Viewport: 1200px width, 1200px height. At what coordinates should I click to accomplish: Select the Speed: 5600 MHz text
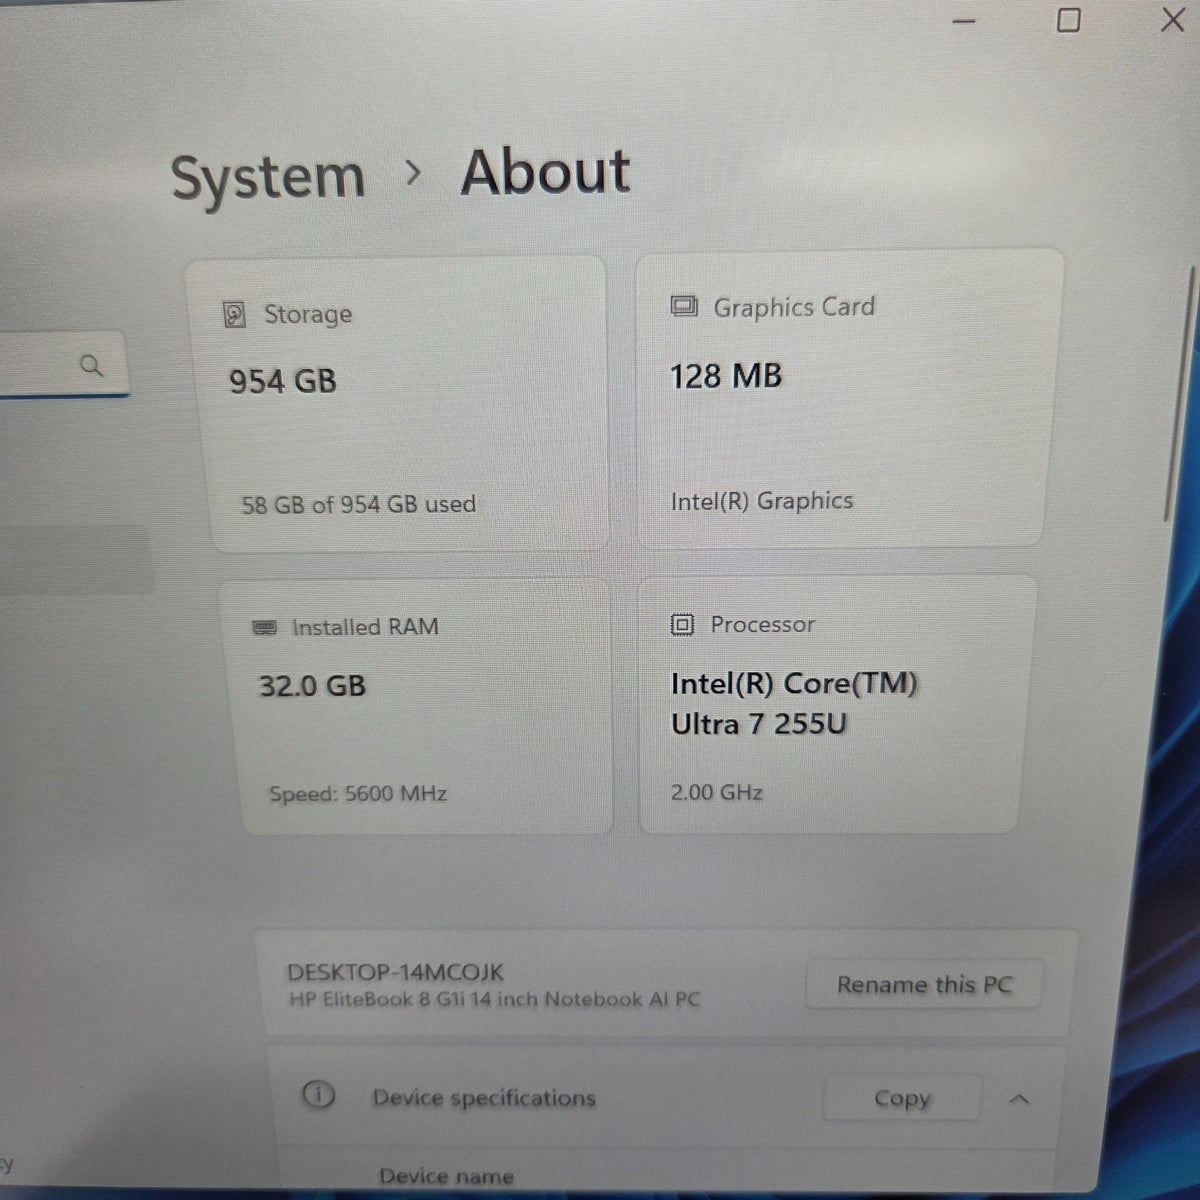pos(358,794)
